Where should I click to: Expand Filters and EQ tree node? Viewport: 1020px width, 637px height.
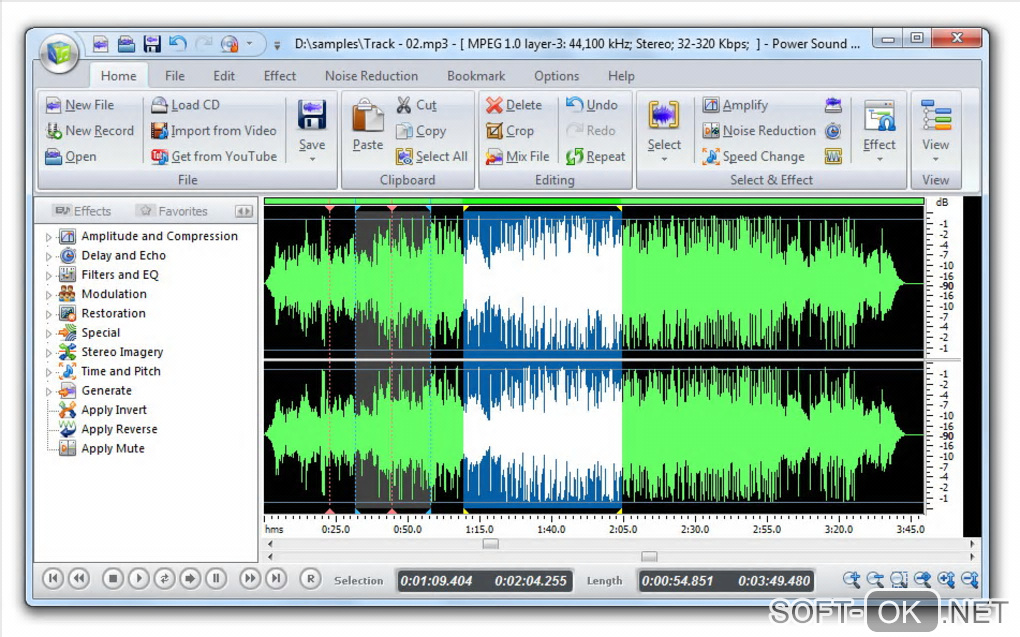[x=48, y=275]
